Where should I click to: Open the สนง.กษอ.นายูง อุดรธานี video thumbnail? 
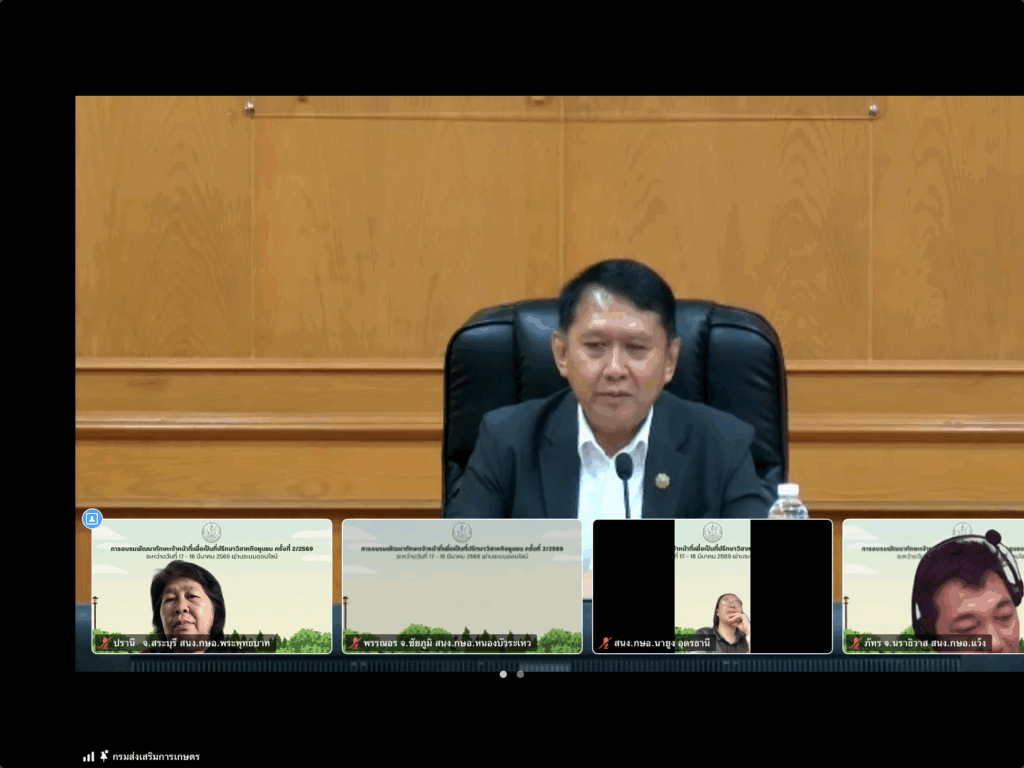click(712, 585)
